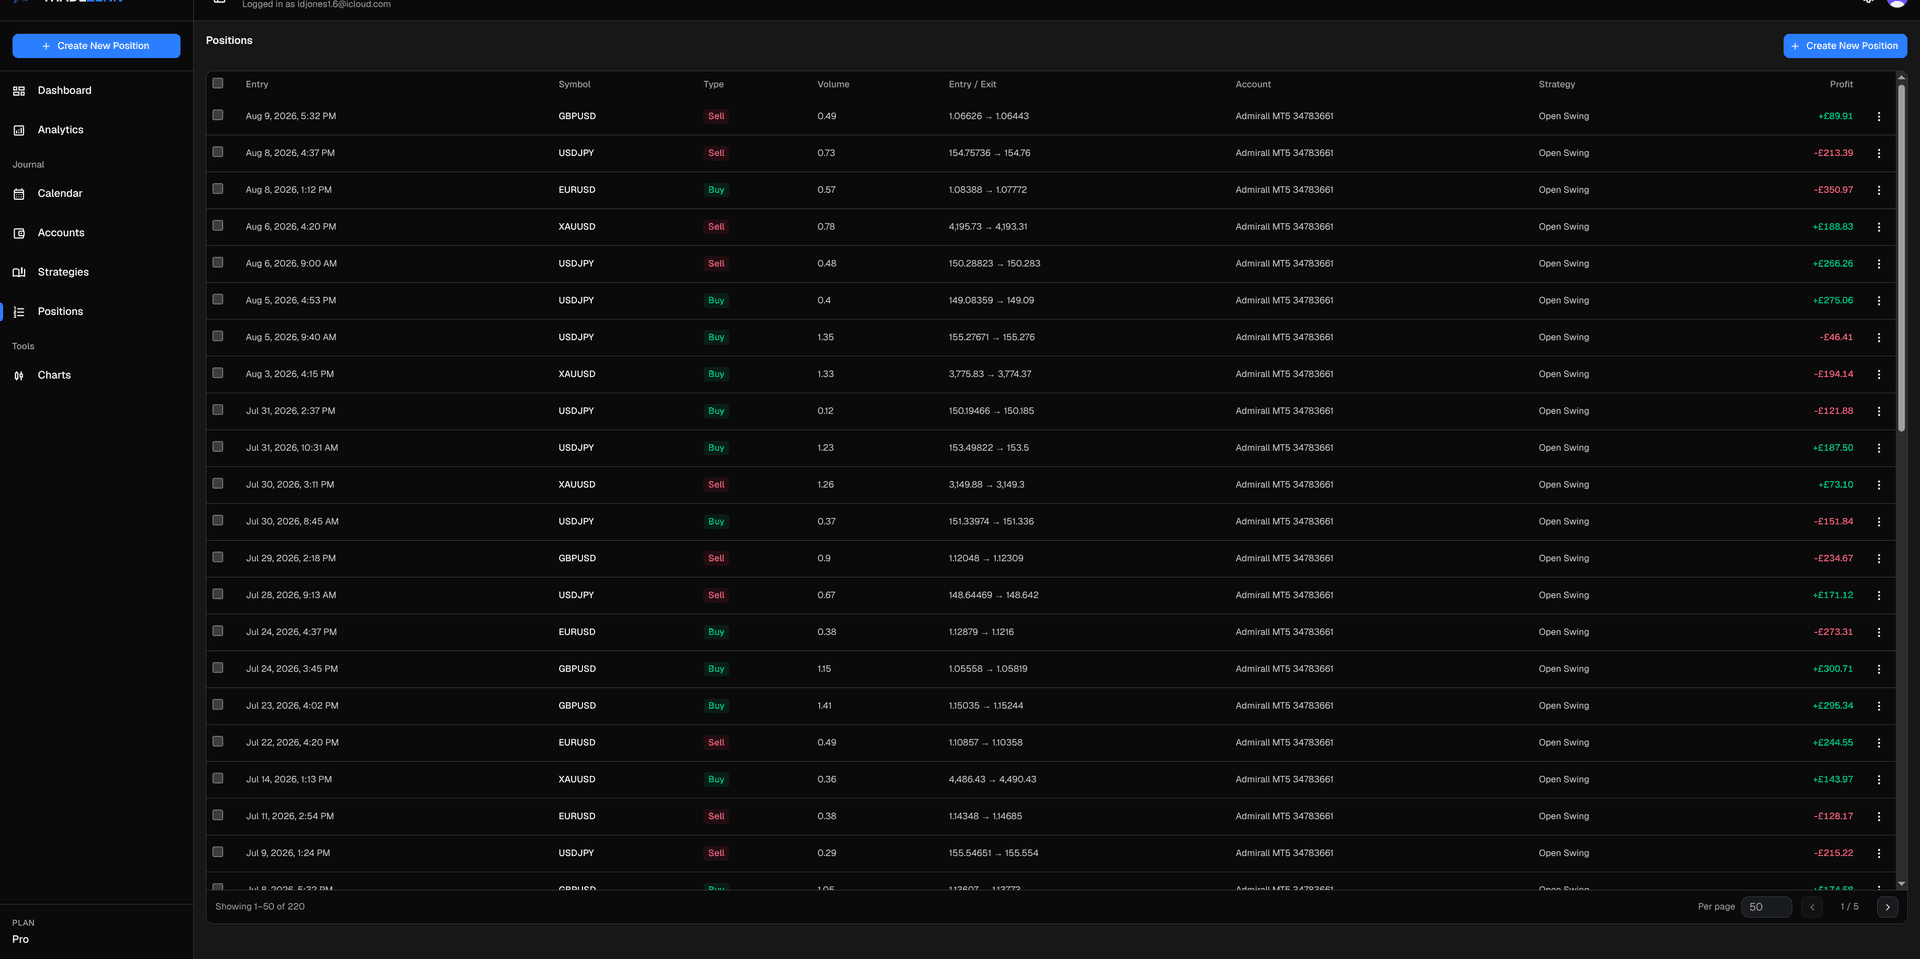Select the Jul 30, 3:11 PM XAUUSD row checkbox
Viewport: 1920px width, 959px height.
(218, 484)
